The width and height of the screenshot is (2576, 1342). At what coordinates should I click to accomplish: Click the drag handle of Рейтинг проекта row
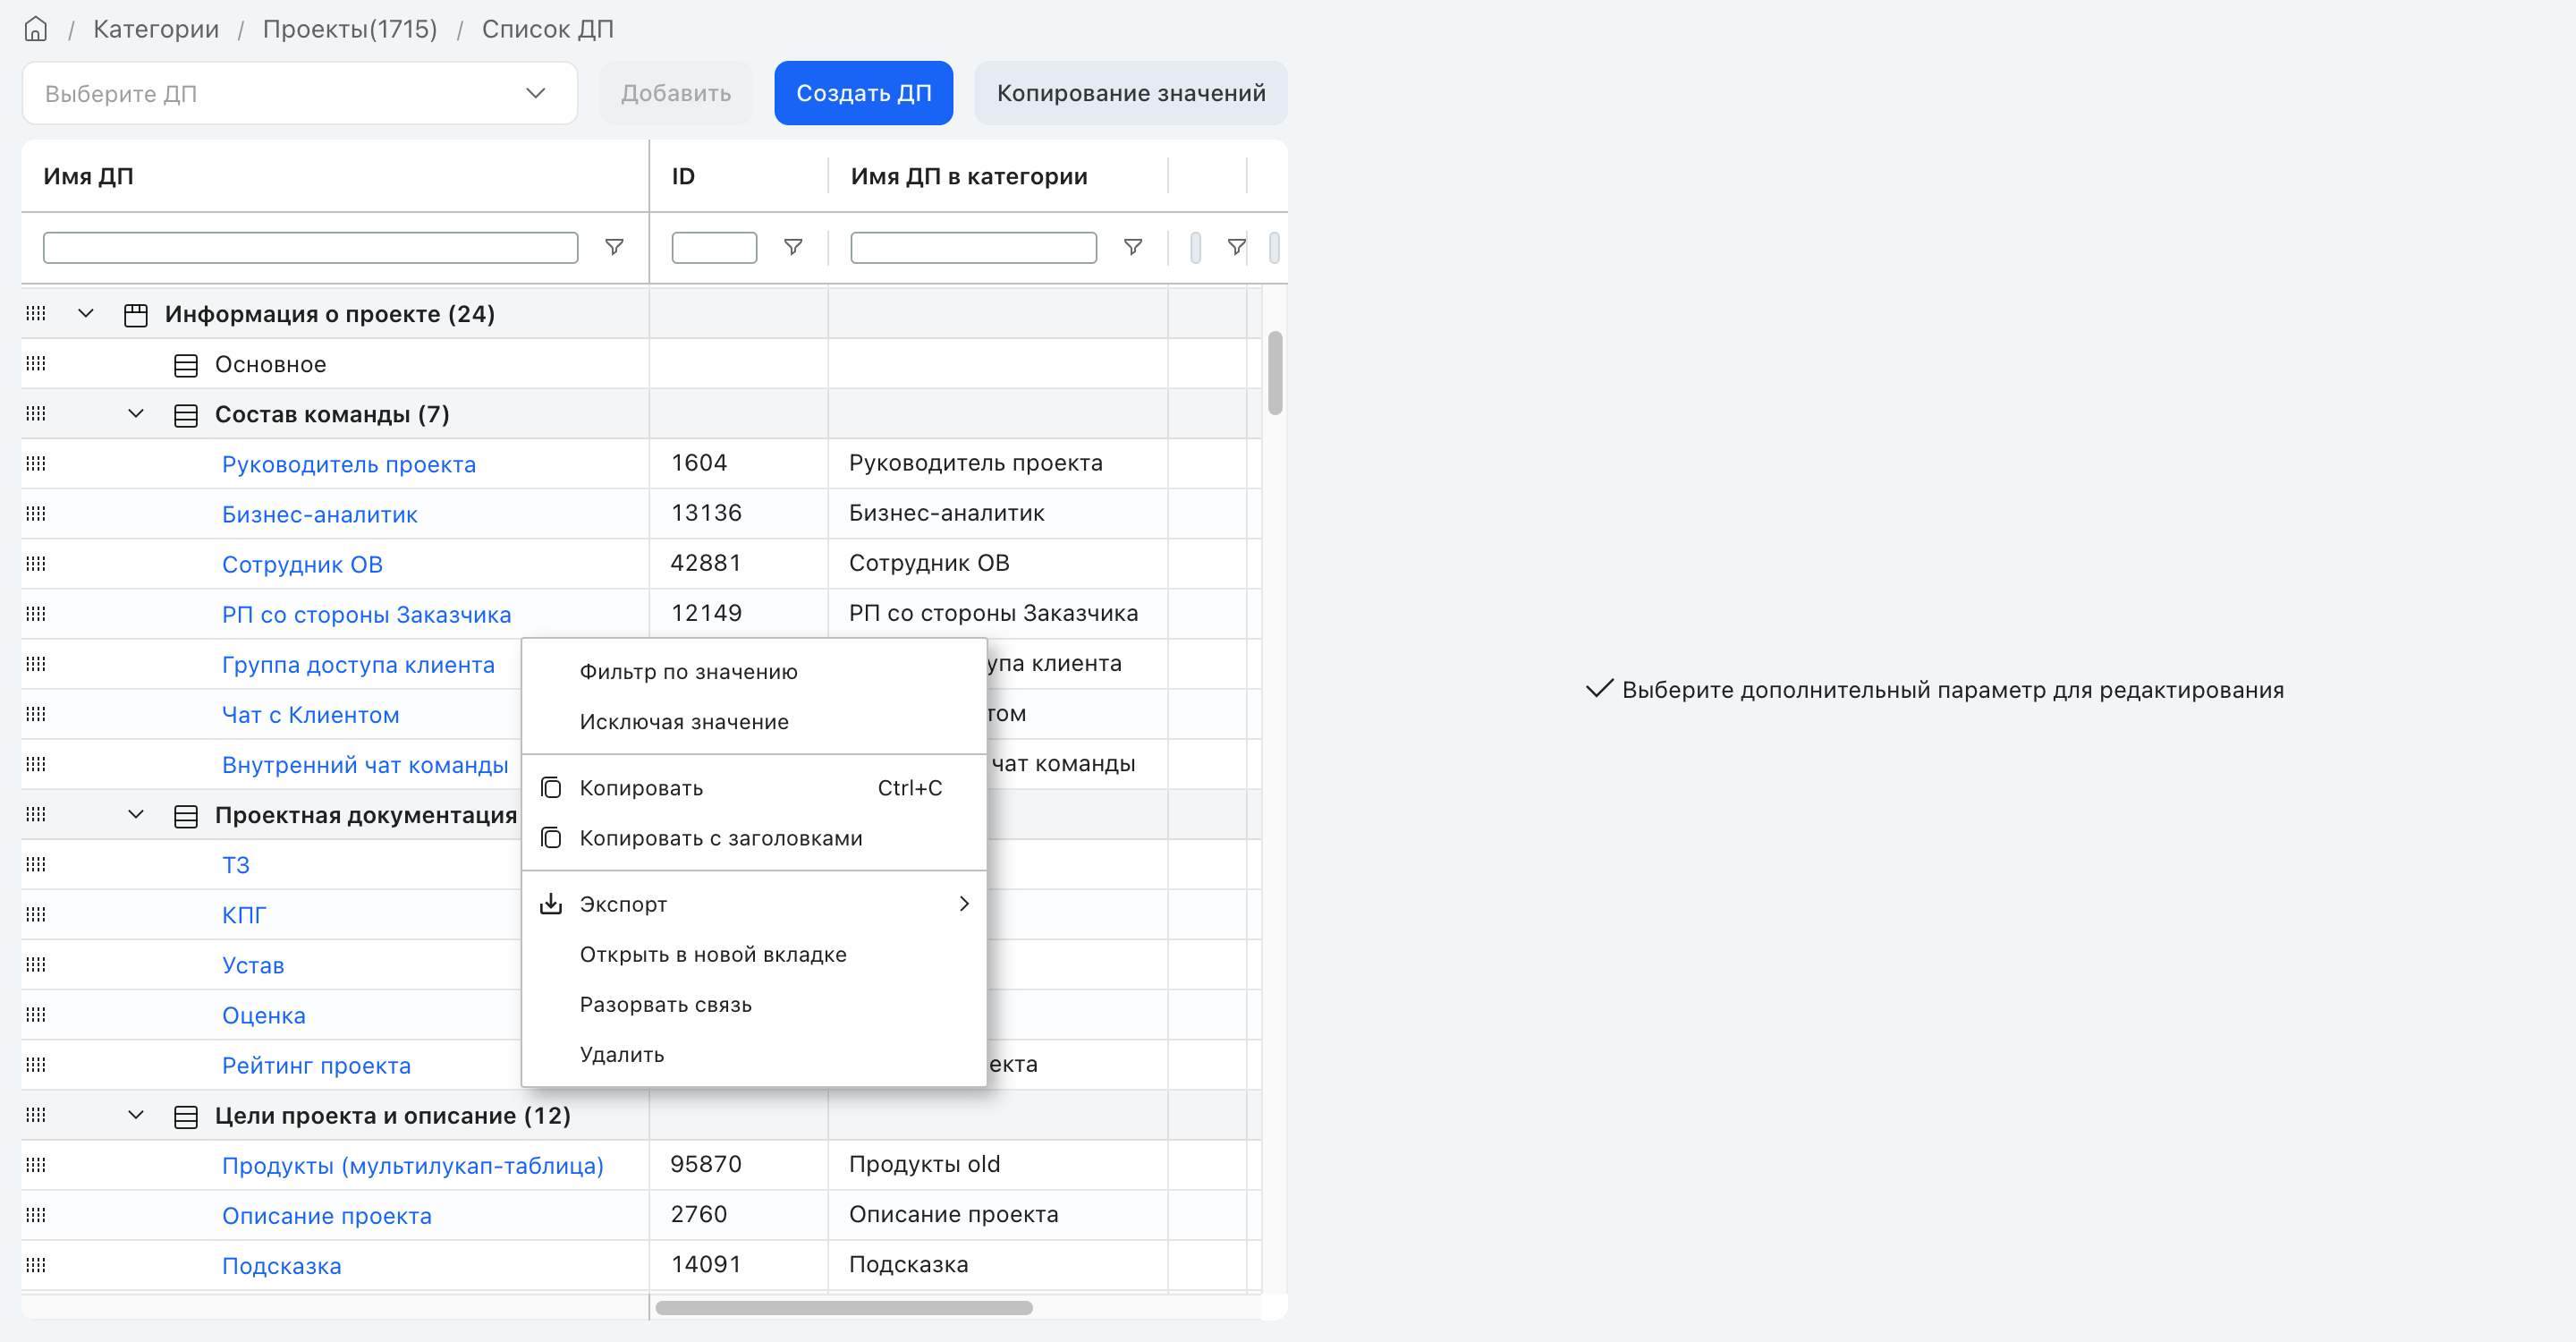pyautogui.click(x=36, y=1064)
